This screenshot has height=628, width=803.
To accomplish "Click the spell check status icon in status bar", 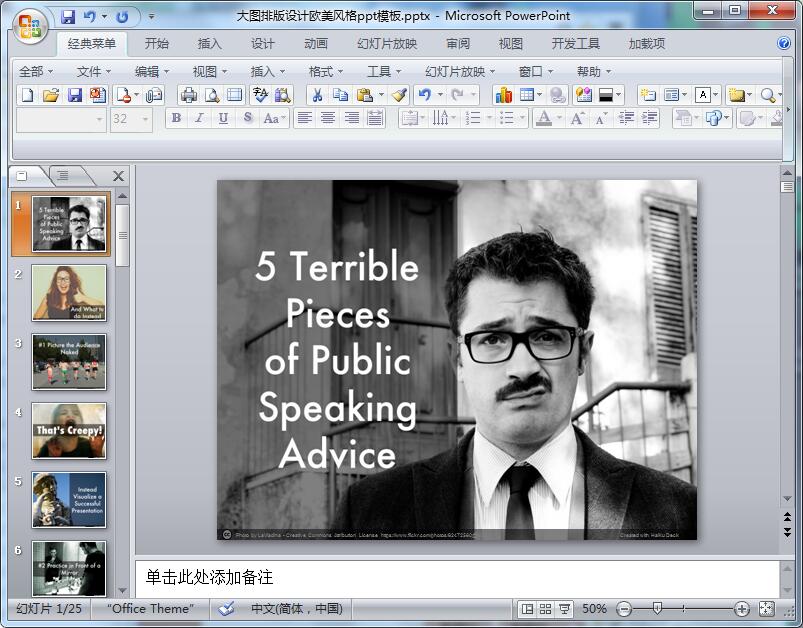I will pos(226,609).
